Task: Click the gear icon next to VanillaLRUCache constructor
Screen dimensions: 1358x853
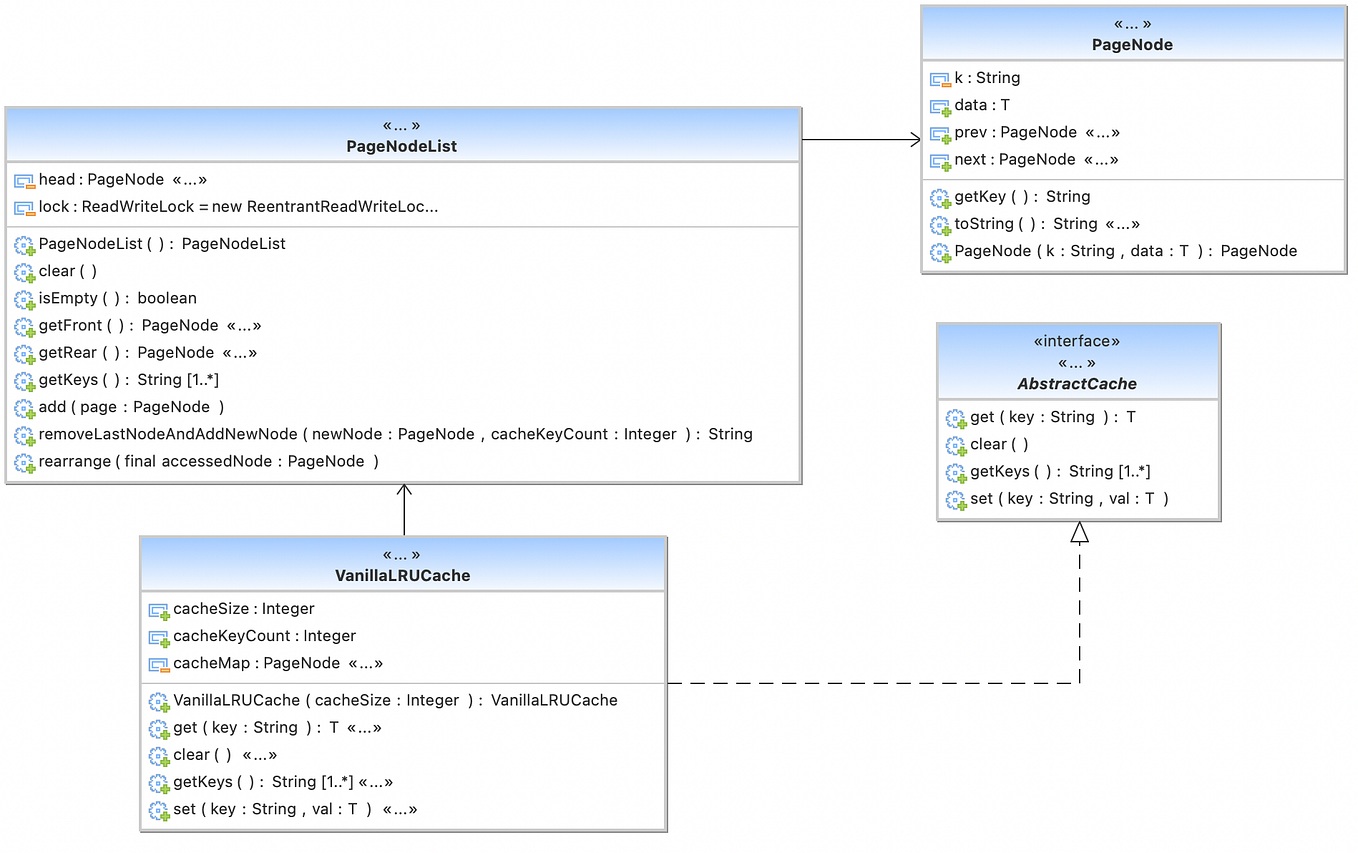Action: 158,701
